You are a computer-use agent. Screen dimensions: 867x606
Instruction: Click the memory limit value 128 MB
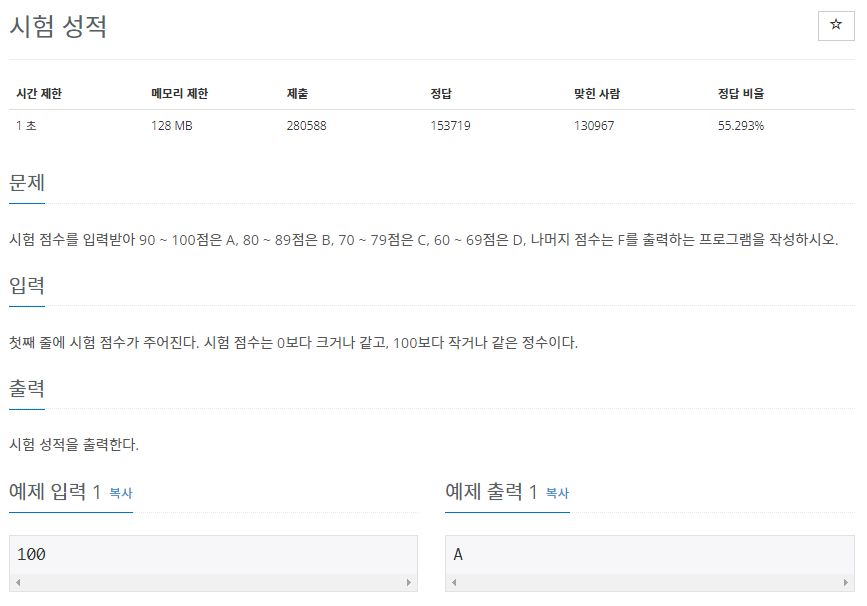[x=172, y=126]
